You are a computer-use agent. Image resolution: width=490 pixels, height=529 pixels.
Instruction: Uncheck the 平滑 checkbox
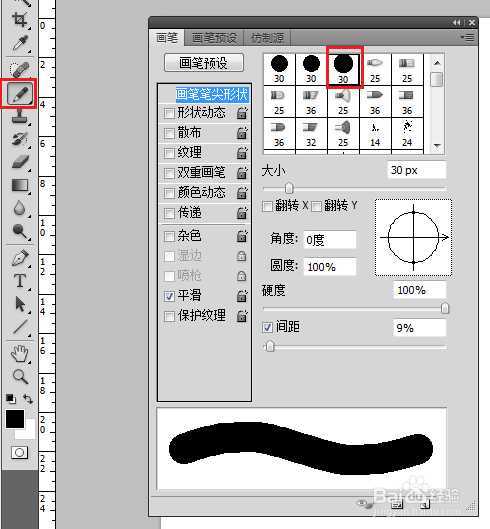169,296
